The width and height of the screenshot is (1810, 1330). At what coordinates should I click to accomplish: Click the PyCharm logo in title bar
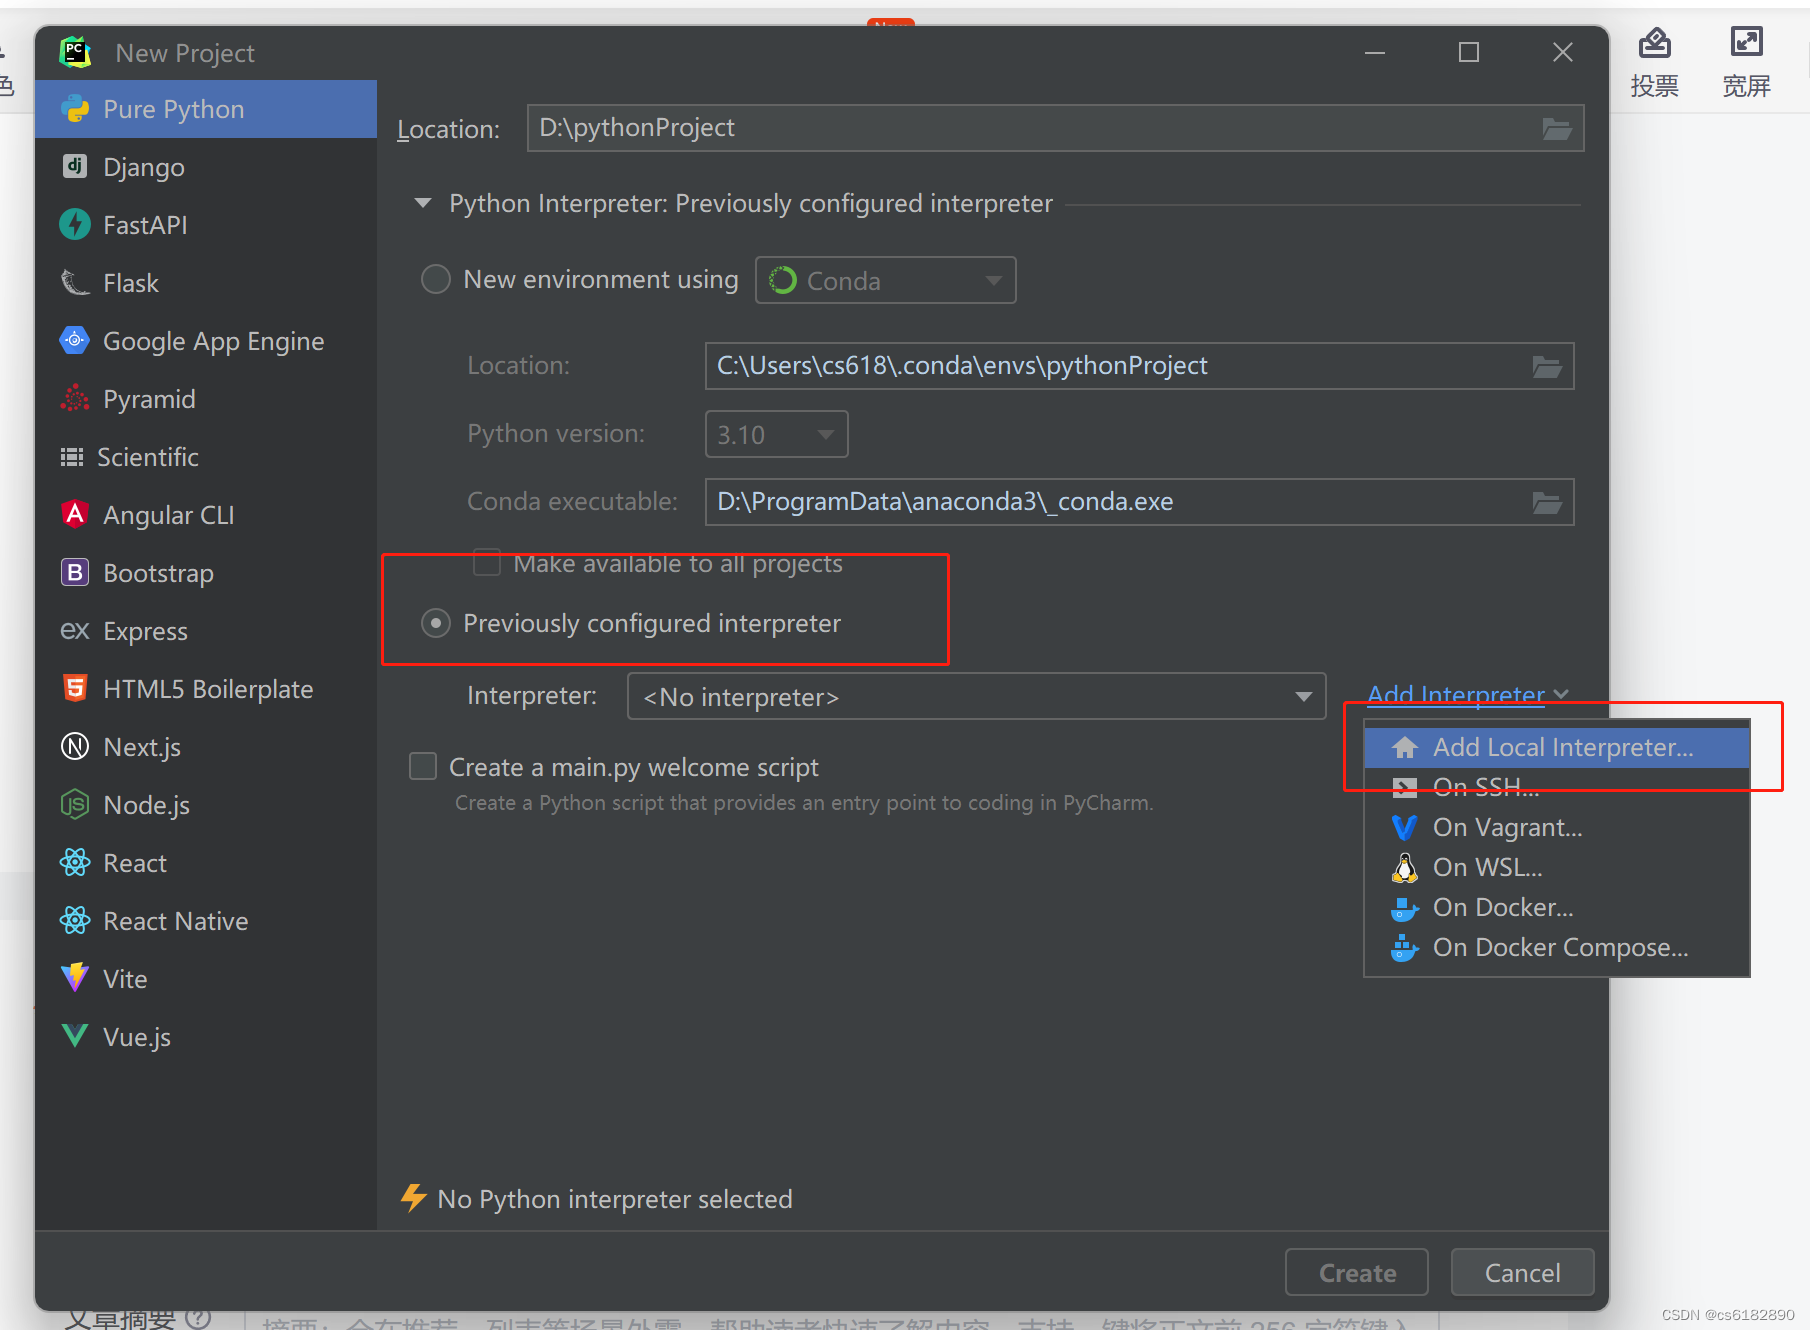click(x=75, y=52)
